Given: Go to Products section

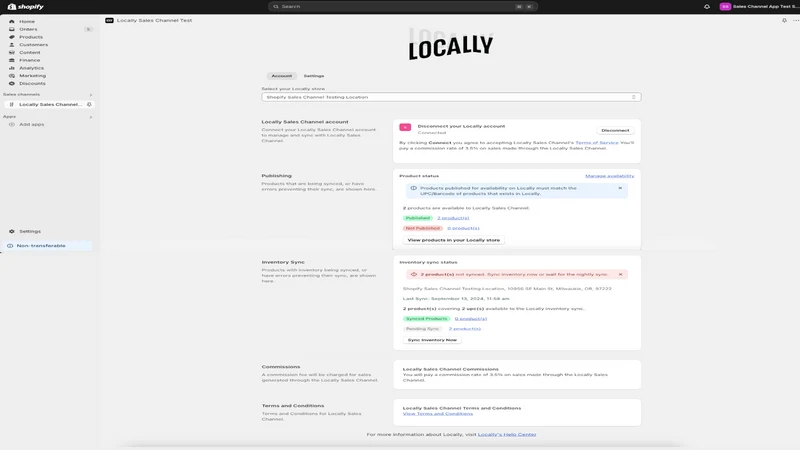Looking at the screenshot, I should [31, 37].
